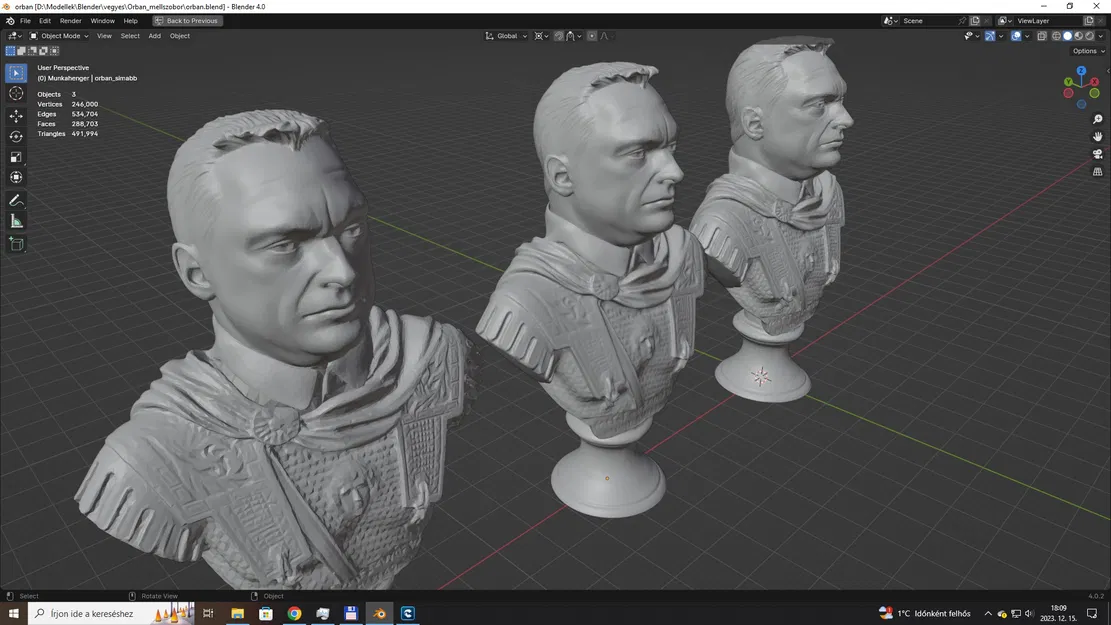Click the blue Z axis on the navigation gizmo
The image size is (1111, 625).
1081,71
